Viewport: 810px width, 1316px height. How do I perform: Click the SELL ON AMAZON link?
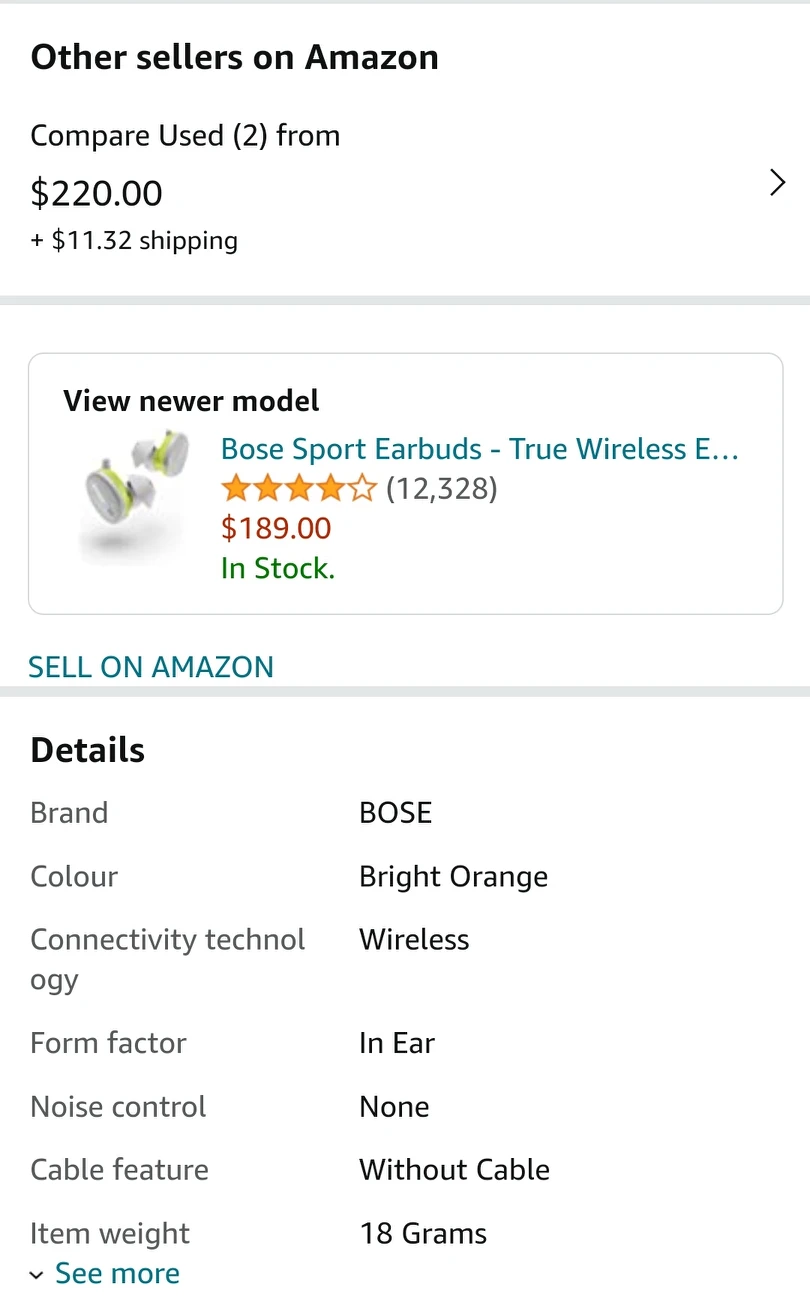151,667
